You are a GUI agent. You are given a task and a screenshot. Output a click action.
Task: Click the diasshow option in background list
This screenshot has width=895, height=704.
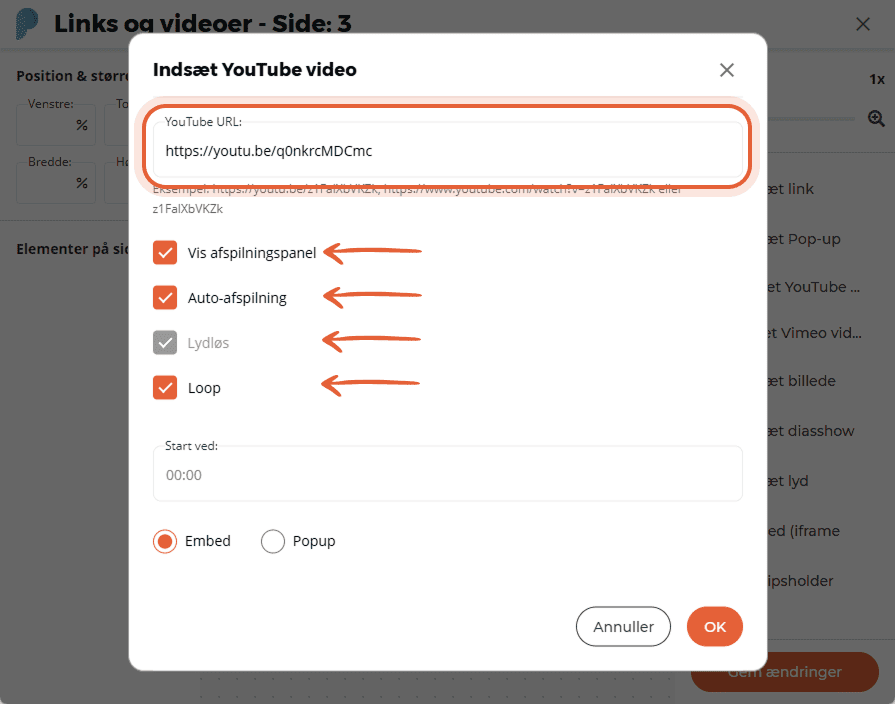[x=811, y=431]
